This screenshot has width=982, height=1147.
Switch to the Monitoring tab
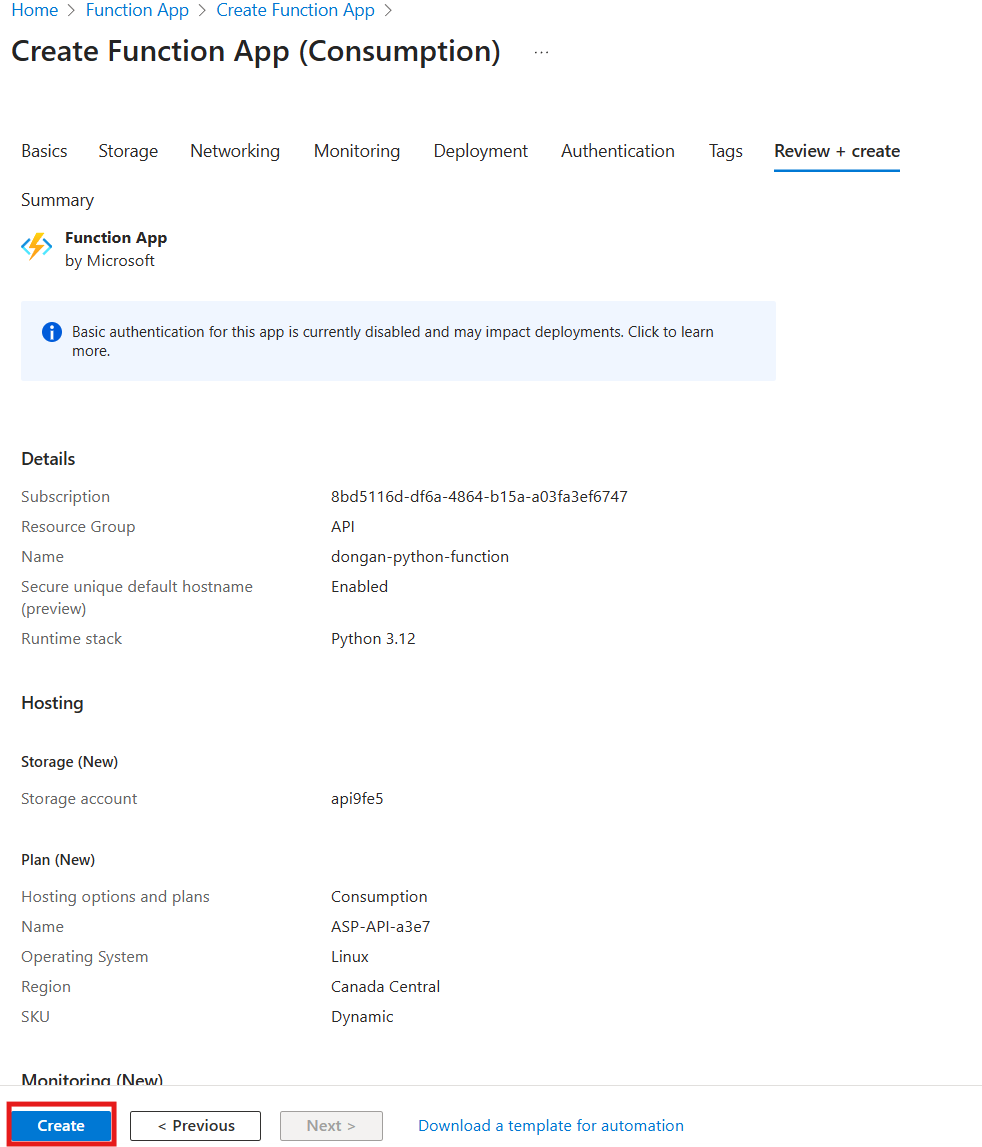[357, 151]
